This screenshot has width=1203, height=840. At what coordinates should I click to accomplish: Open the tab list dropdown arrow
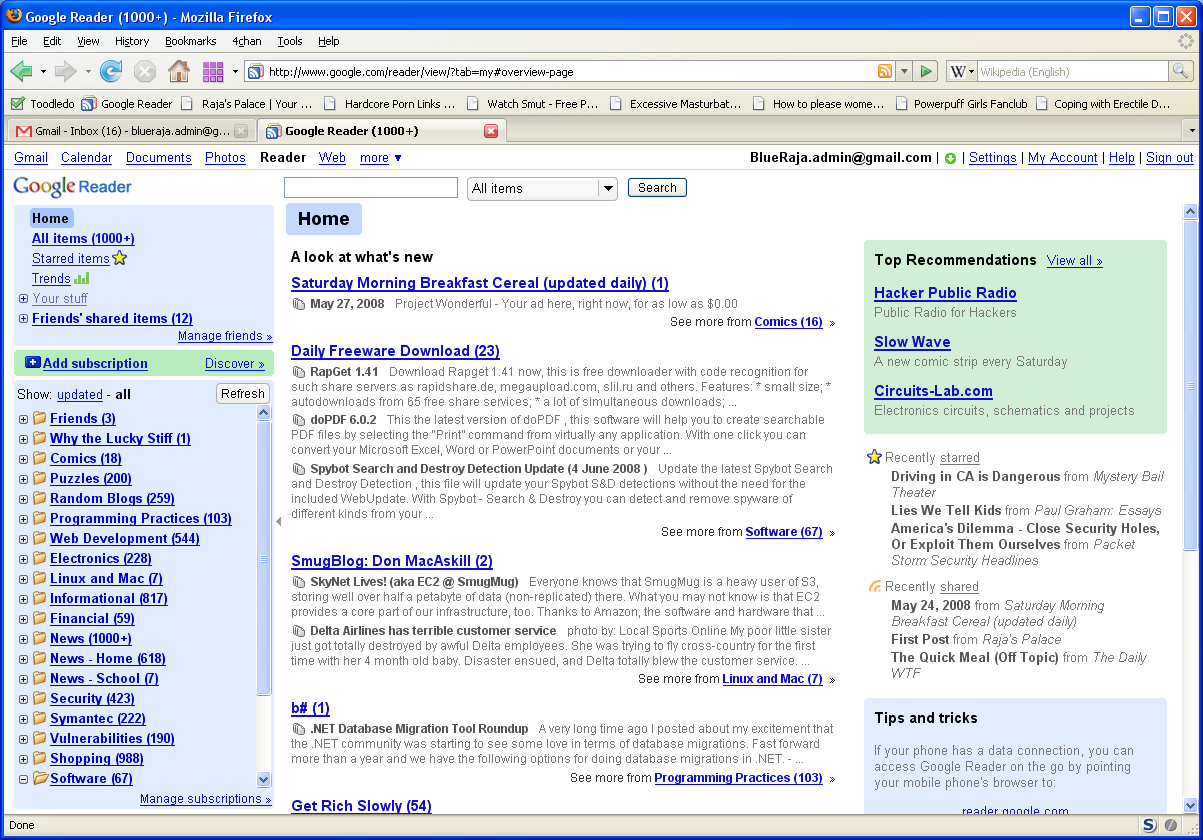click(1190, 131)
